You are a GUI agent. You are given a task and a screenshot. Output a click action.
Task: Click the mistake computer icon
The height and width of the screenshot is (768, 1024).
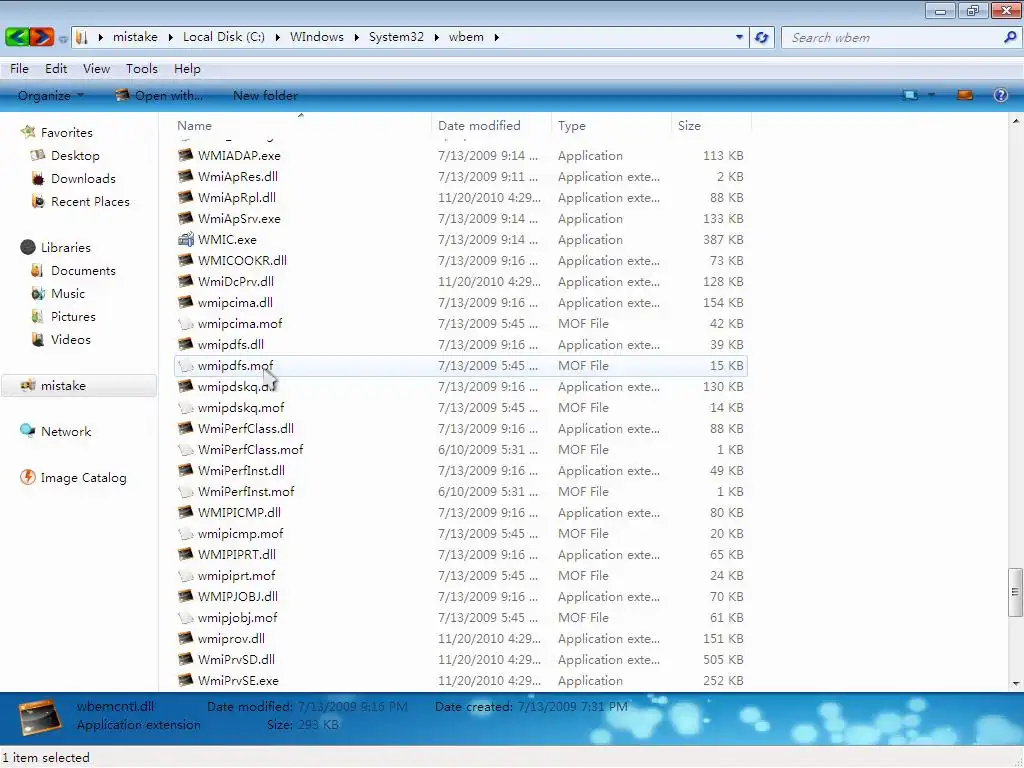[x=28, y=386]
